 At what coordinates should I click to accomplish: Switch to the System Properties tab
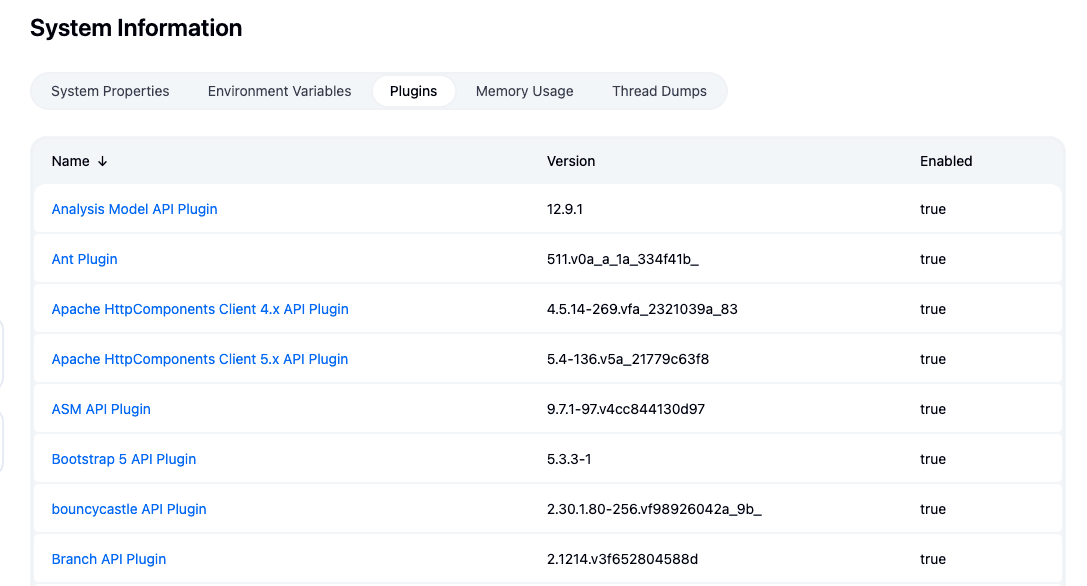[x=110, y=91]
